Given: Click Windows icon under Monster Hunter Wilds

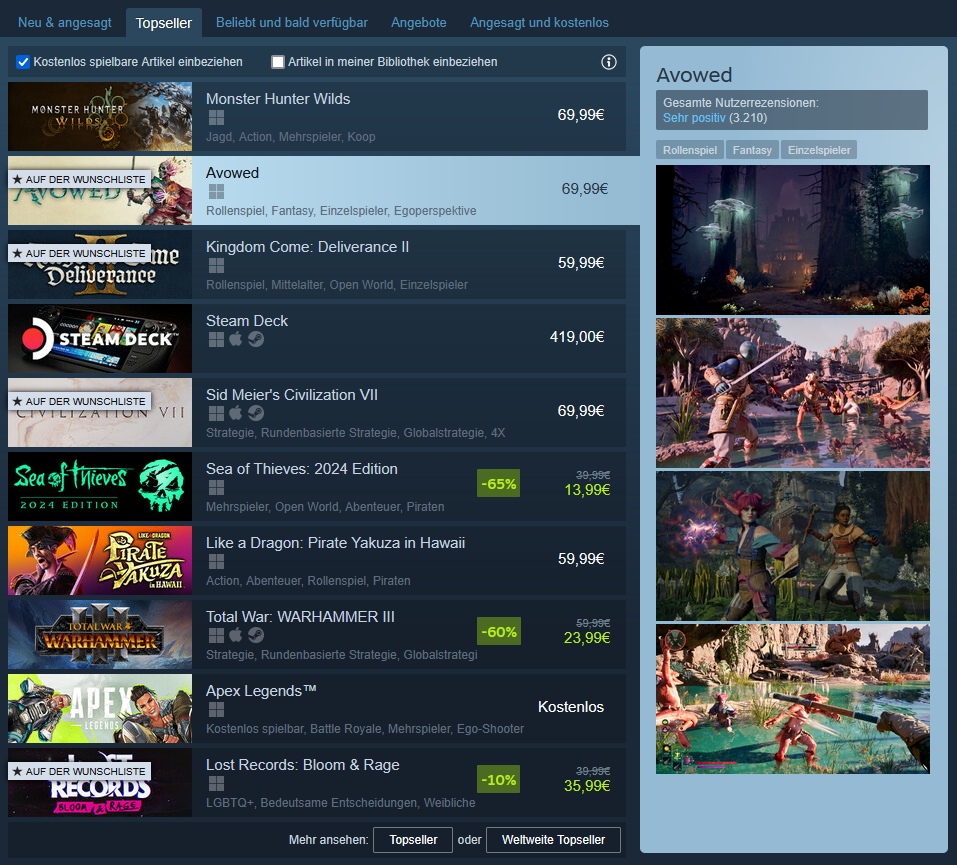Looking at the screenshot, I should pos(216,118).
